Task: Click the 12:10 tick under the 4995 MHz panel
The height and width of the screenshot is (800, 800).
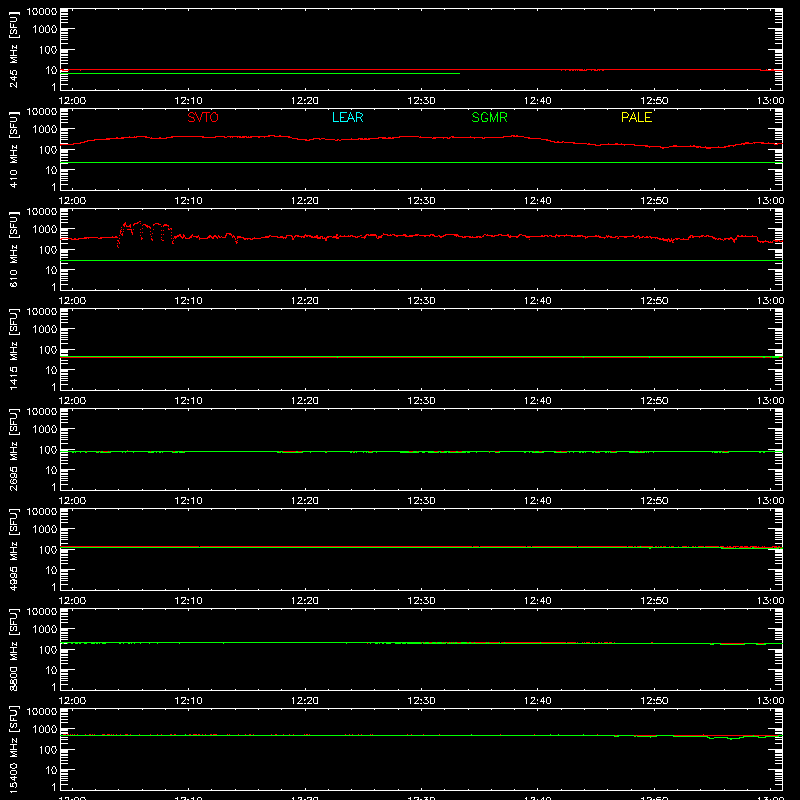Action: (188, 601)
